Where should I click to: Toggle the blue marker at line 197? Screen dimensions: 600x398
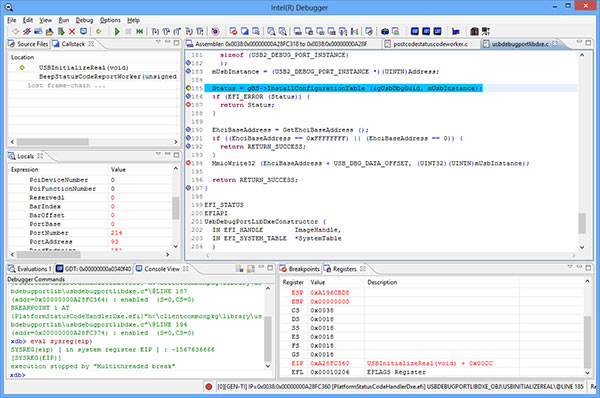click(188, 188)
